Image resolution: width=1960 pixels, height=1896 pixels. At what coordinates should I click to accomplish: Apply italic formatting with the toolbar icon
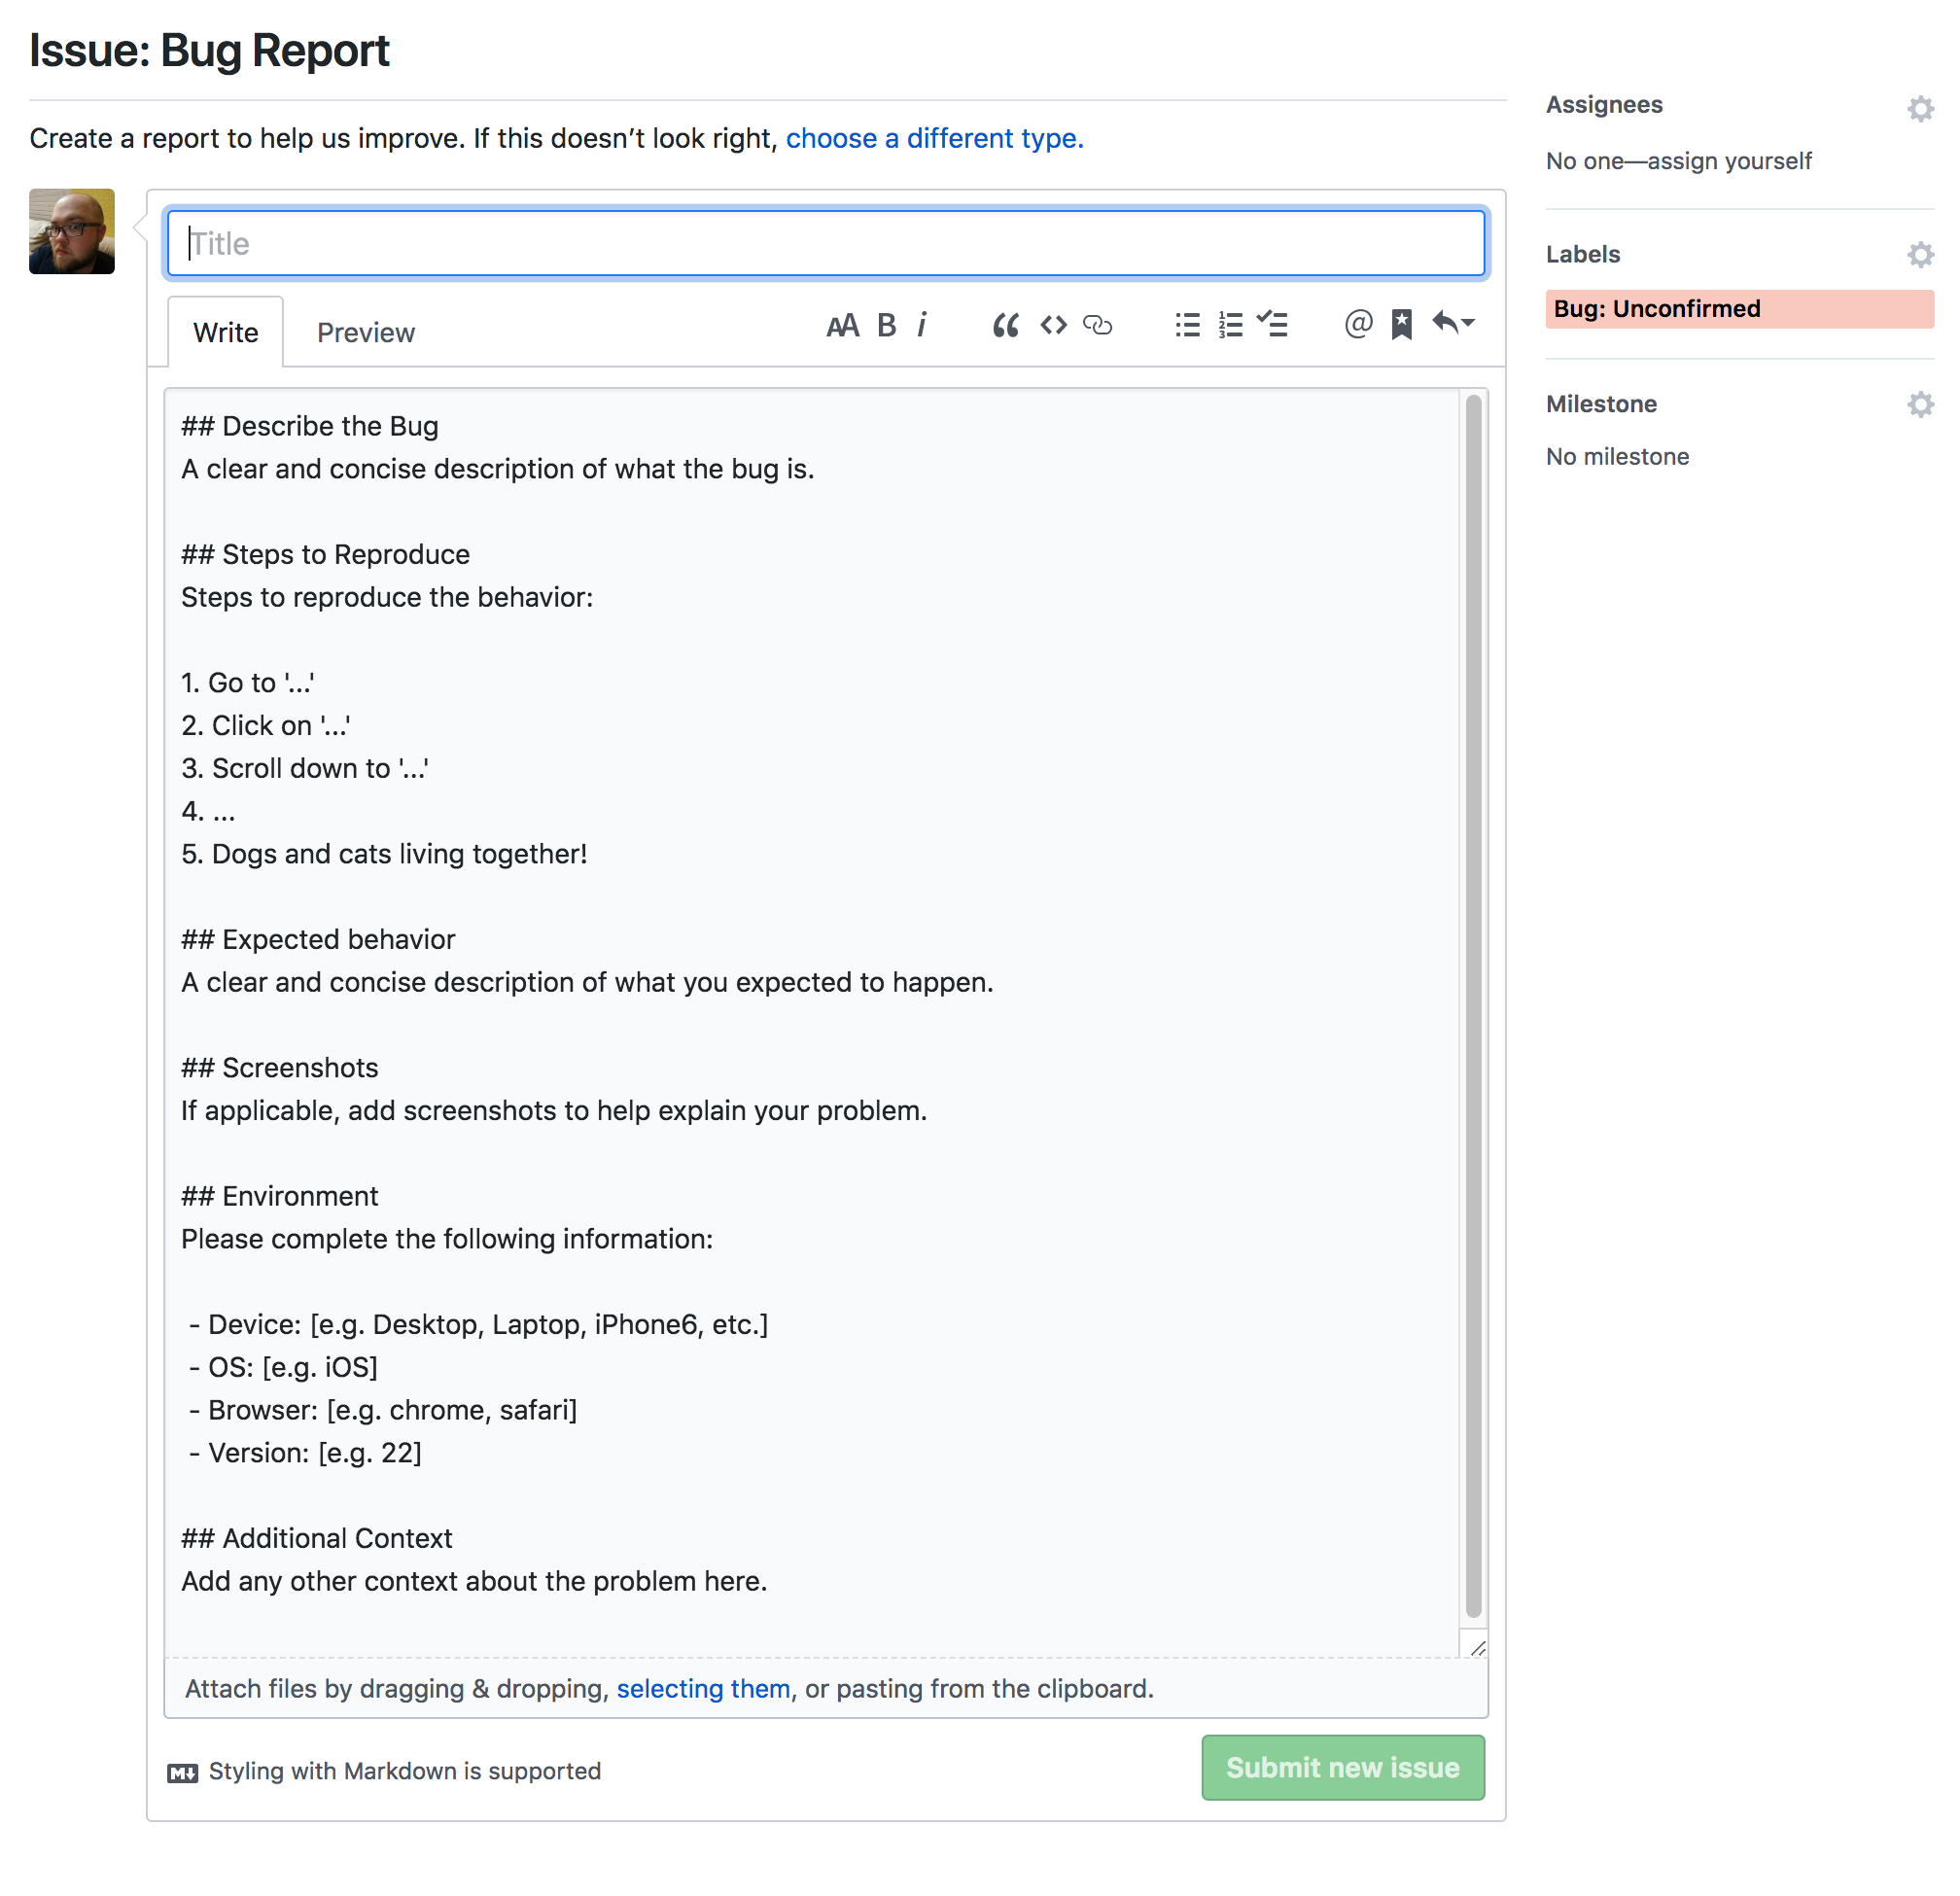point(922,325)
